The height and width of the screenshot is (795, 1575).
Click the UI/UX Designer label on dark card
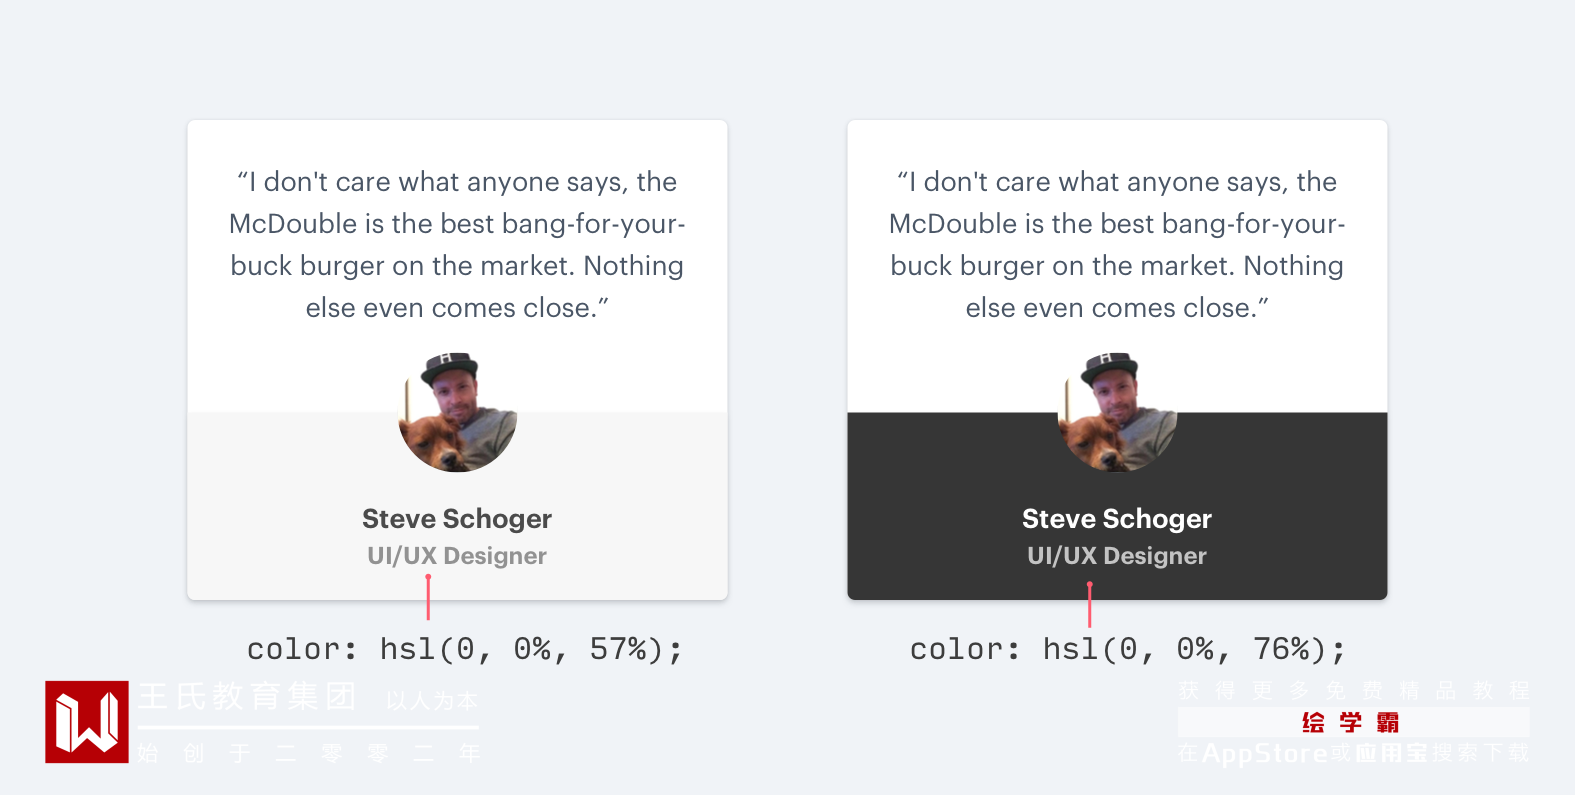click(x=1117, y=556)
